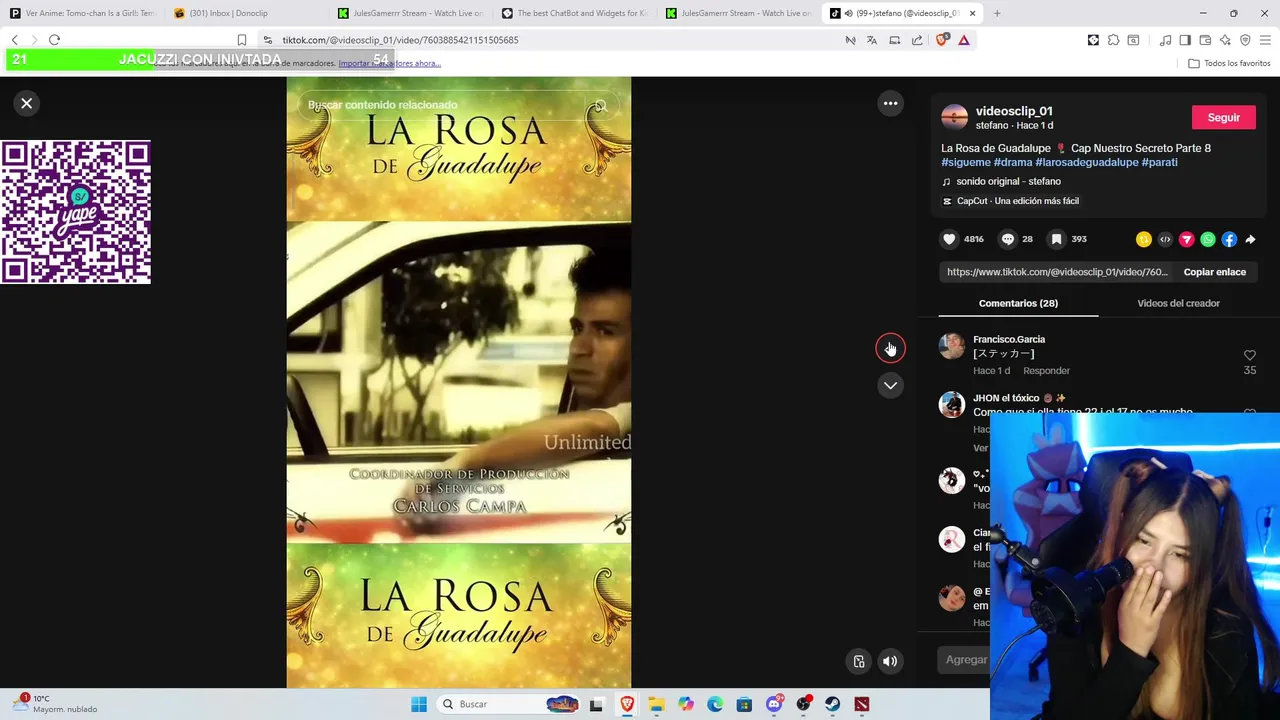Image resolution: width=1280 pixels, height=720 pixels.
Task: Select the Comentarios (28) tab
Action: [1018, 303]
